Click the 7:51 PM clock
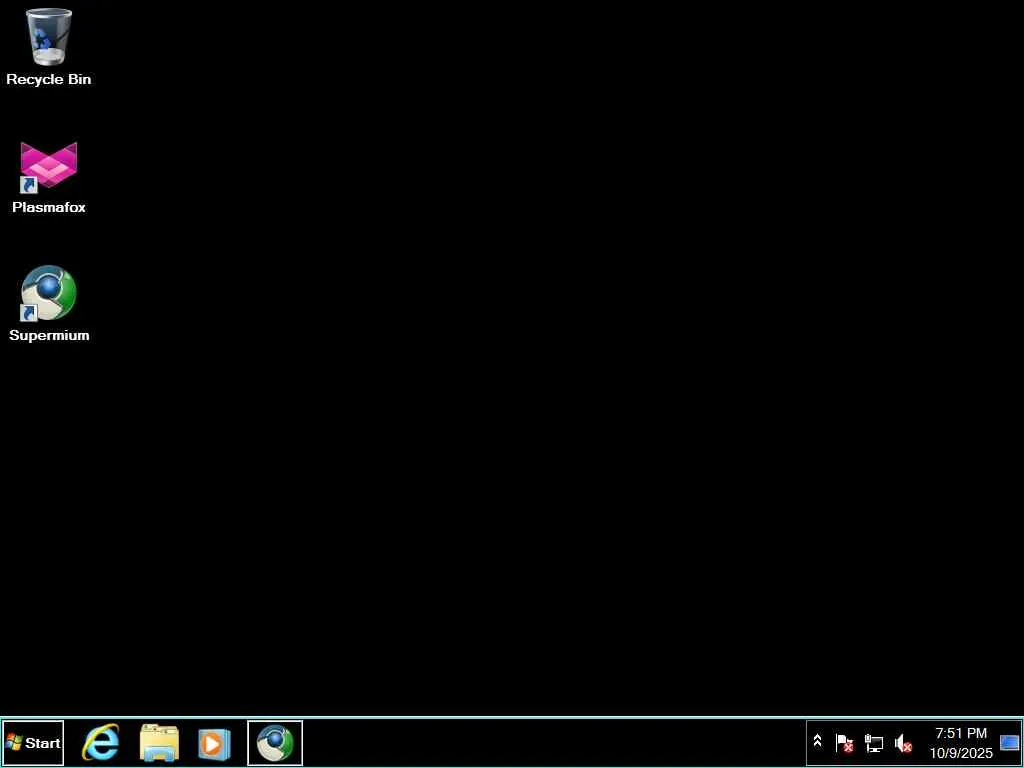The height and width of the screenshot is (768, 1024). [961, 733]
